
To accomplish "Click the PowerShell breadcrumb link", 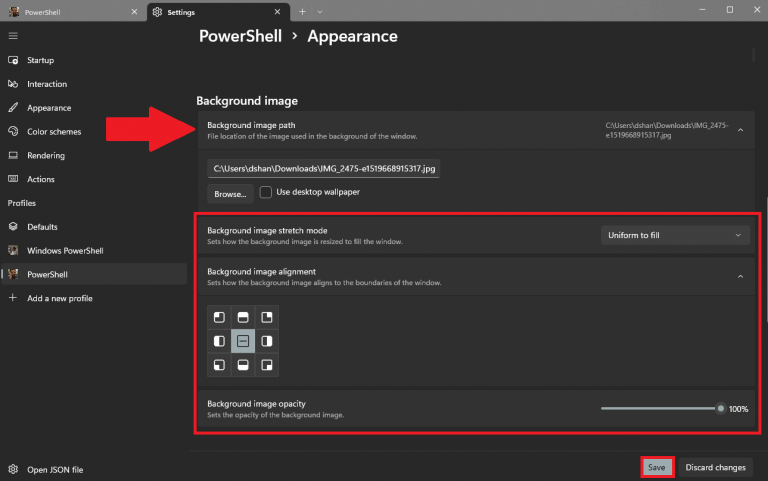I will pyautogui.click(x=240, y=36).
